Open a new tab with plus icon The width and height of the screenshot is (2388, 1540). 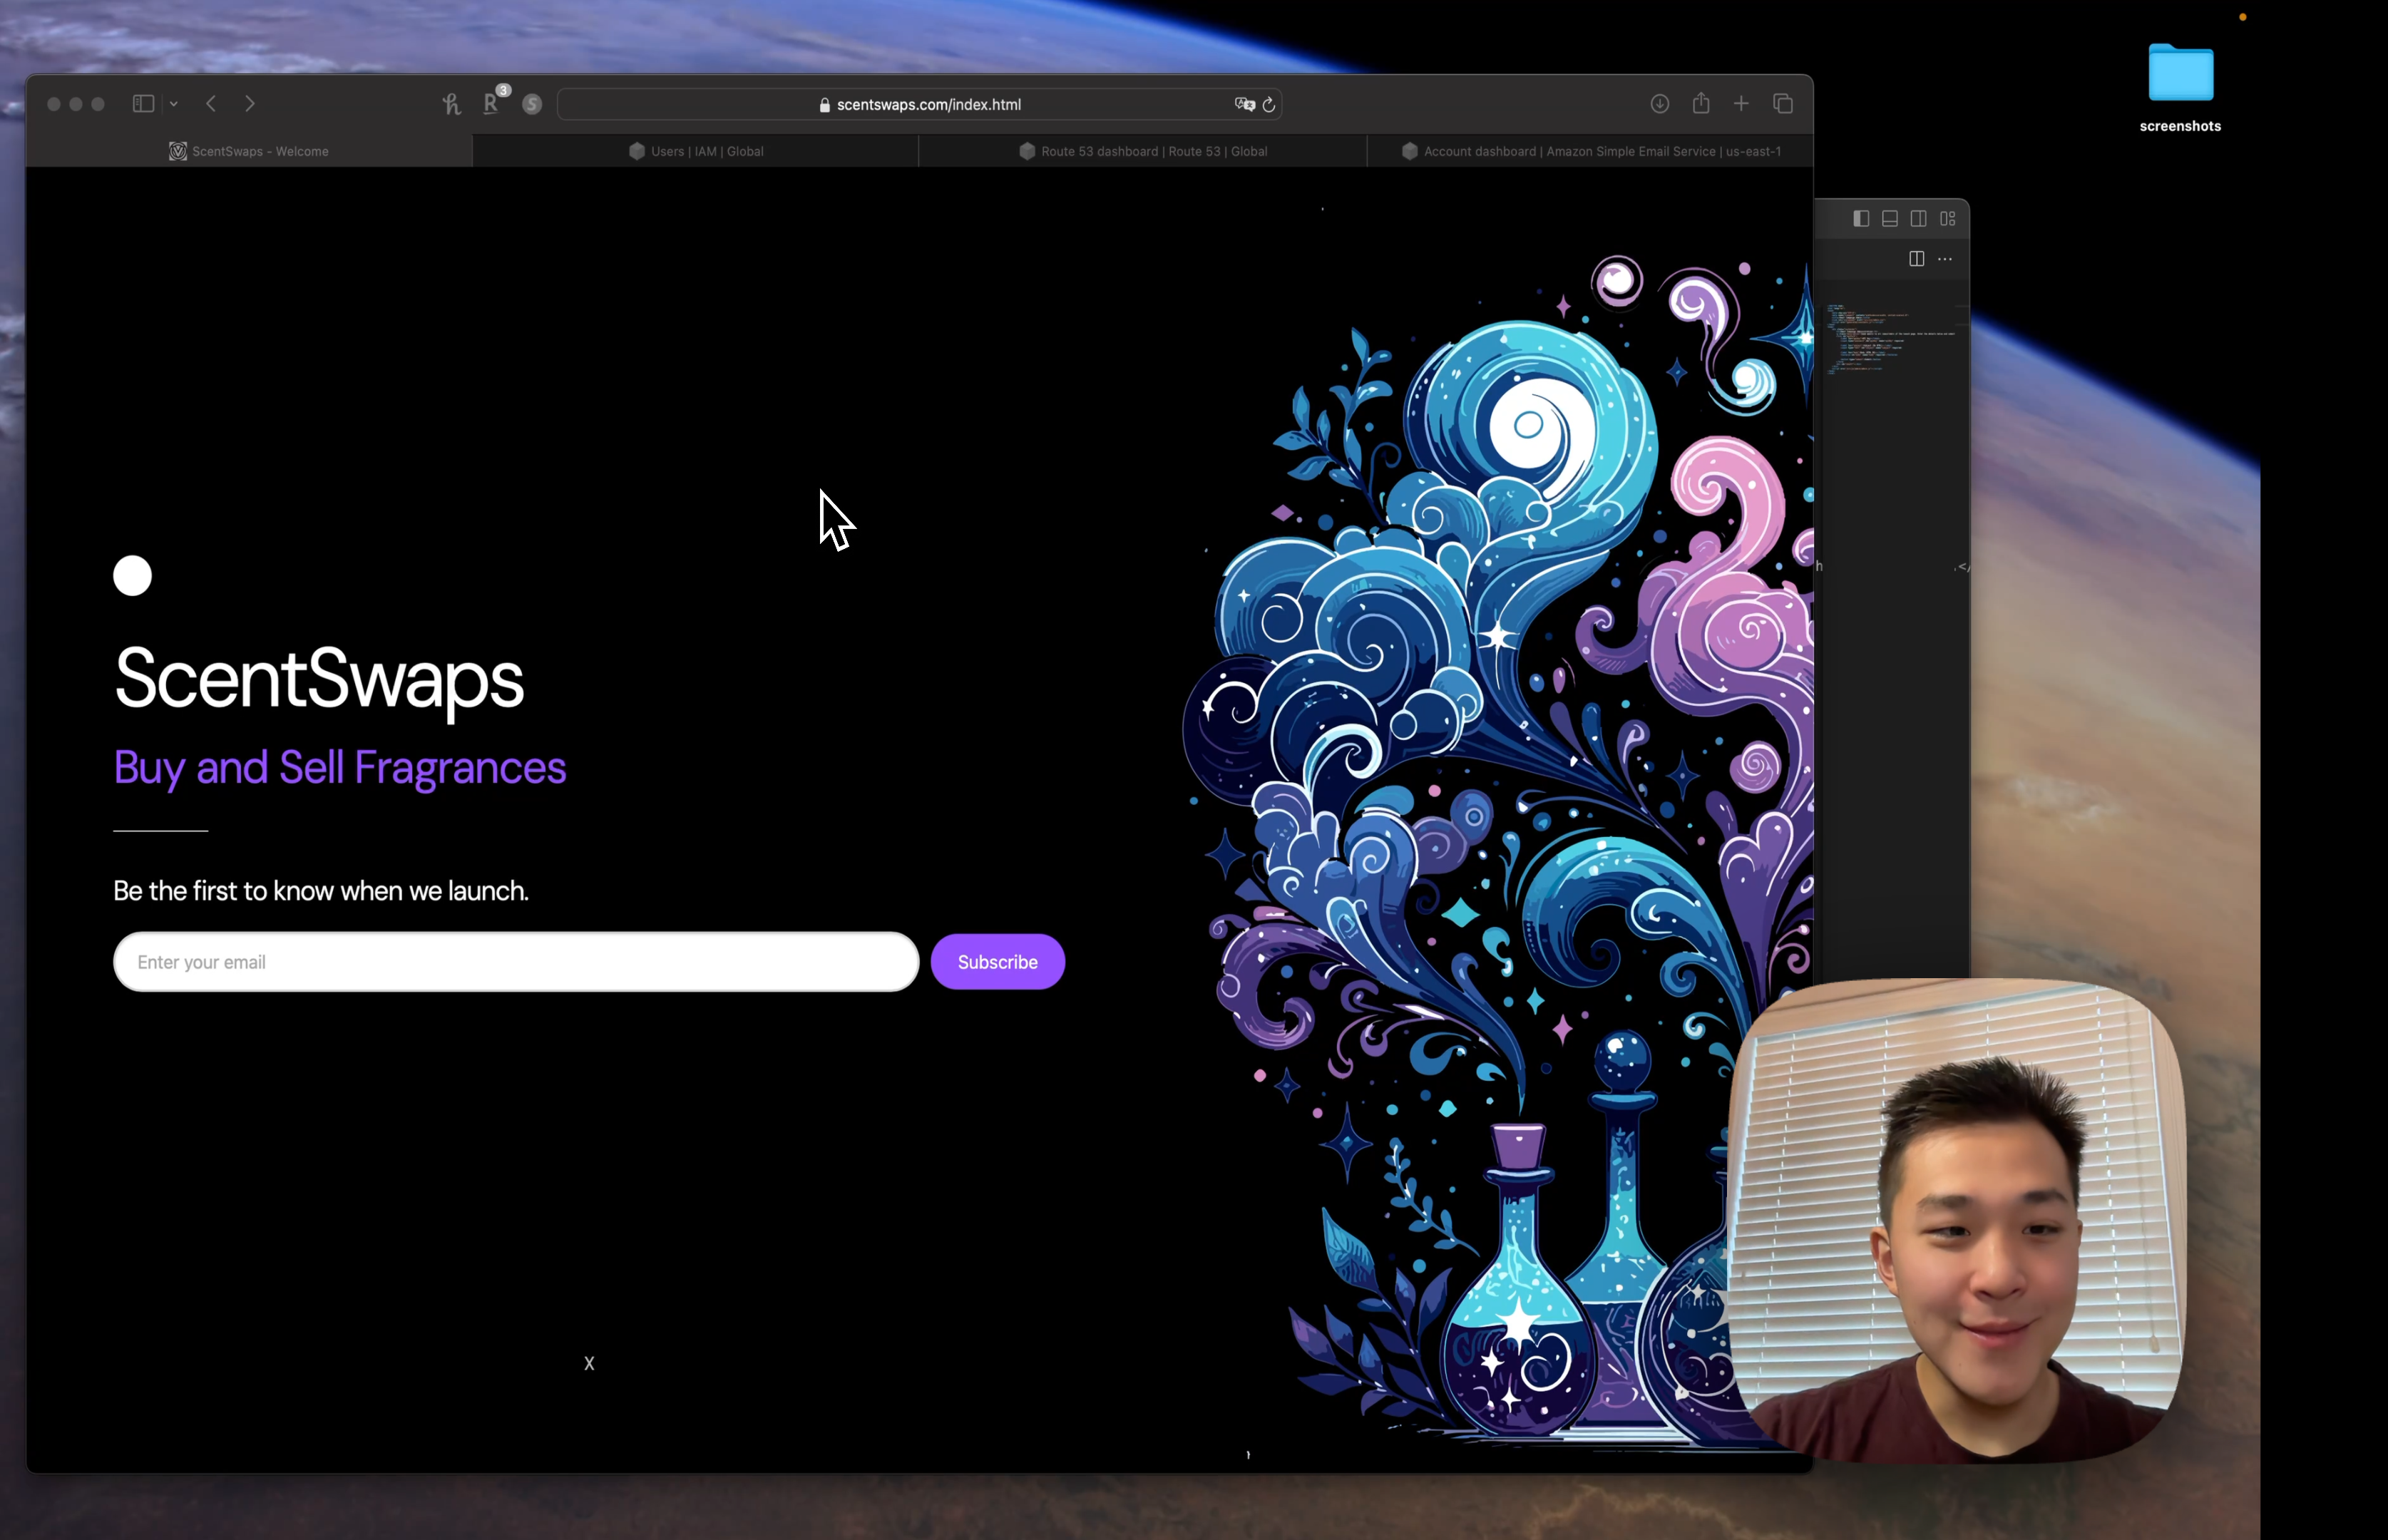[x=1741, y=104]
